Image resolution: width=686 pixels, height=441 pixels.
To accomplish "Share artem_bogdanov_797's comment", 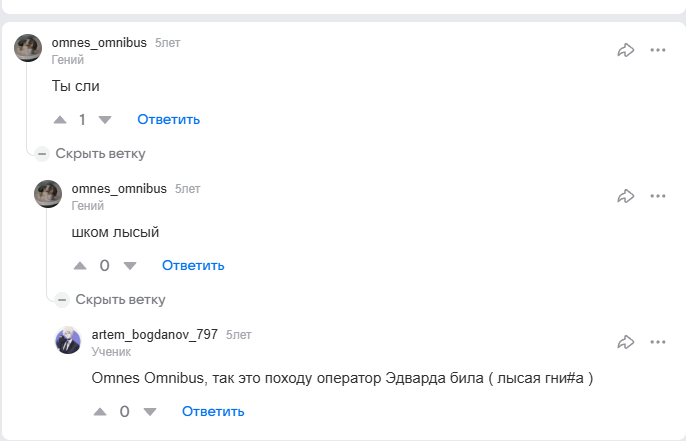I will point(626,341).
